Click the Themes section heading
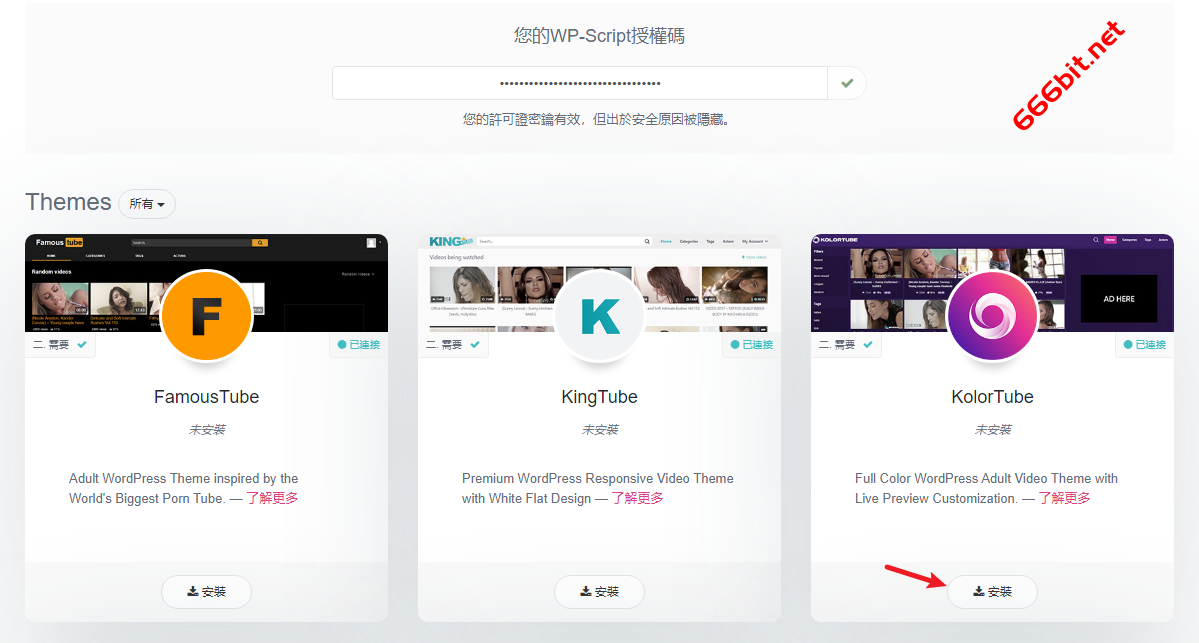This screenshot has width=1199, height=643. 68,202
